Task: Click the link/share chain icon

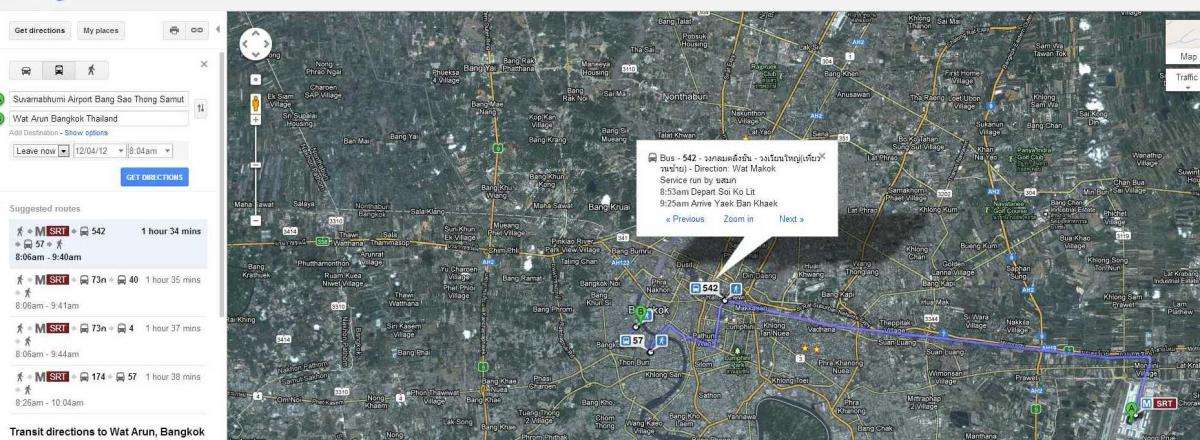Action: [197, 30]
